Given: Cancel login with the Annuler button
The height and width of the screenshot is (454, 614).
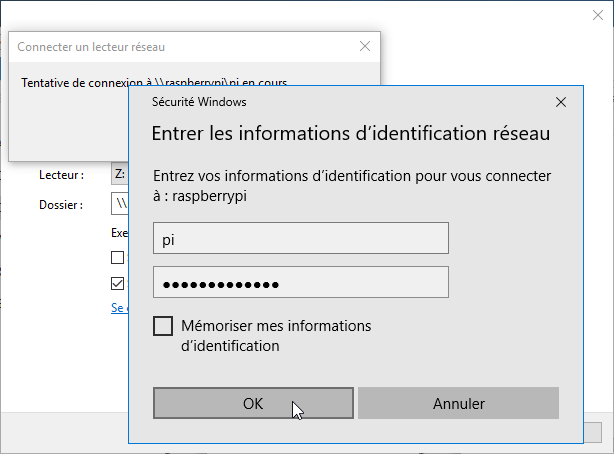Looking at the screenshot, I should (458, 403).
